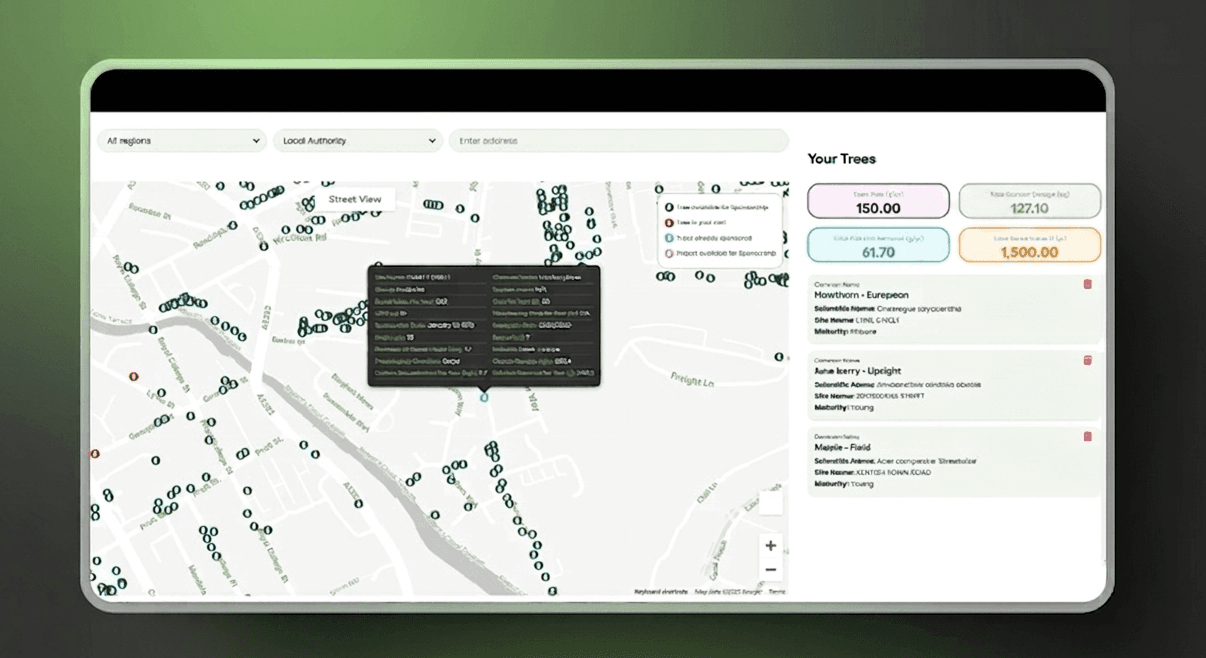The height and width of the screenshot is (658, 1206).
Task: Delete the Ash berry - Upright tree card
Action: [1087, 360]
